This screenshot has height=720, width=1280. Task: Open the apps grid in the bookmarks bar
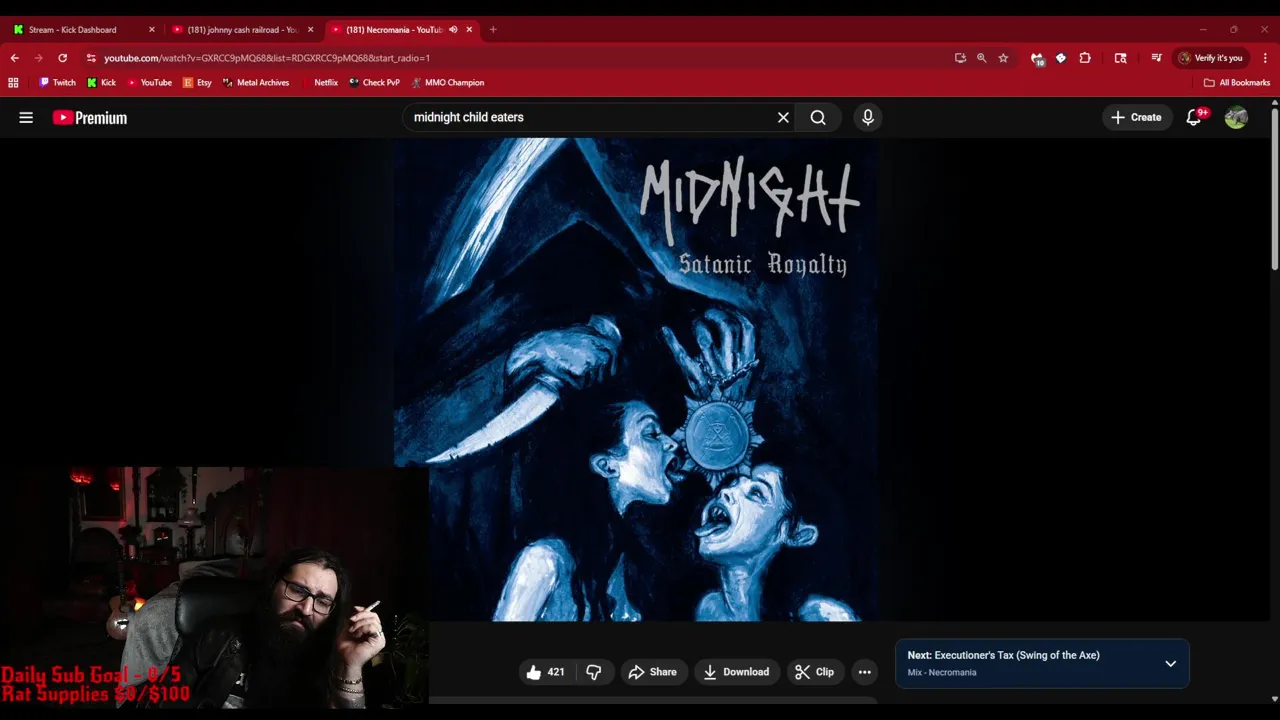click(13, 83)
